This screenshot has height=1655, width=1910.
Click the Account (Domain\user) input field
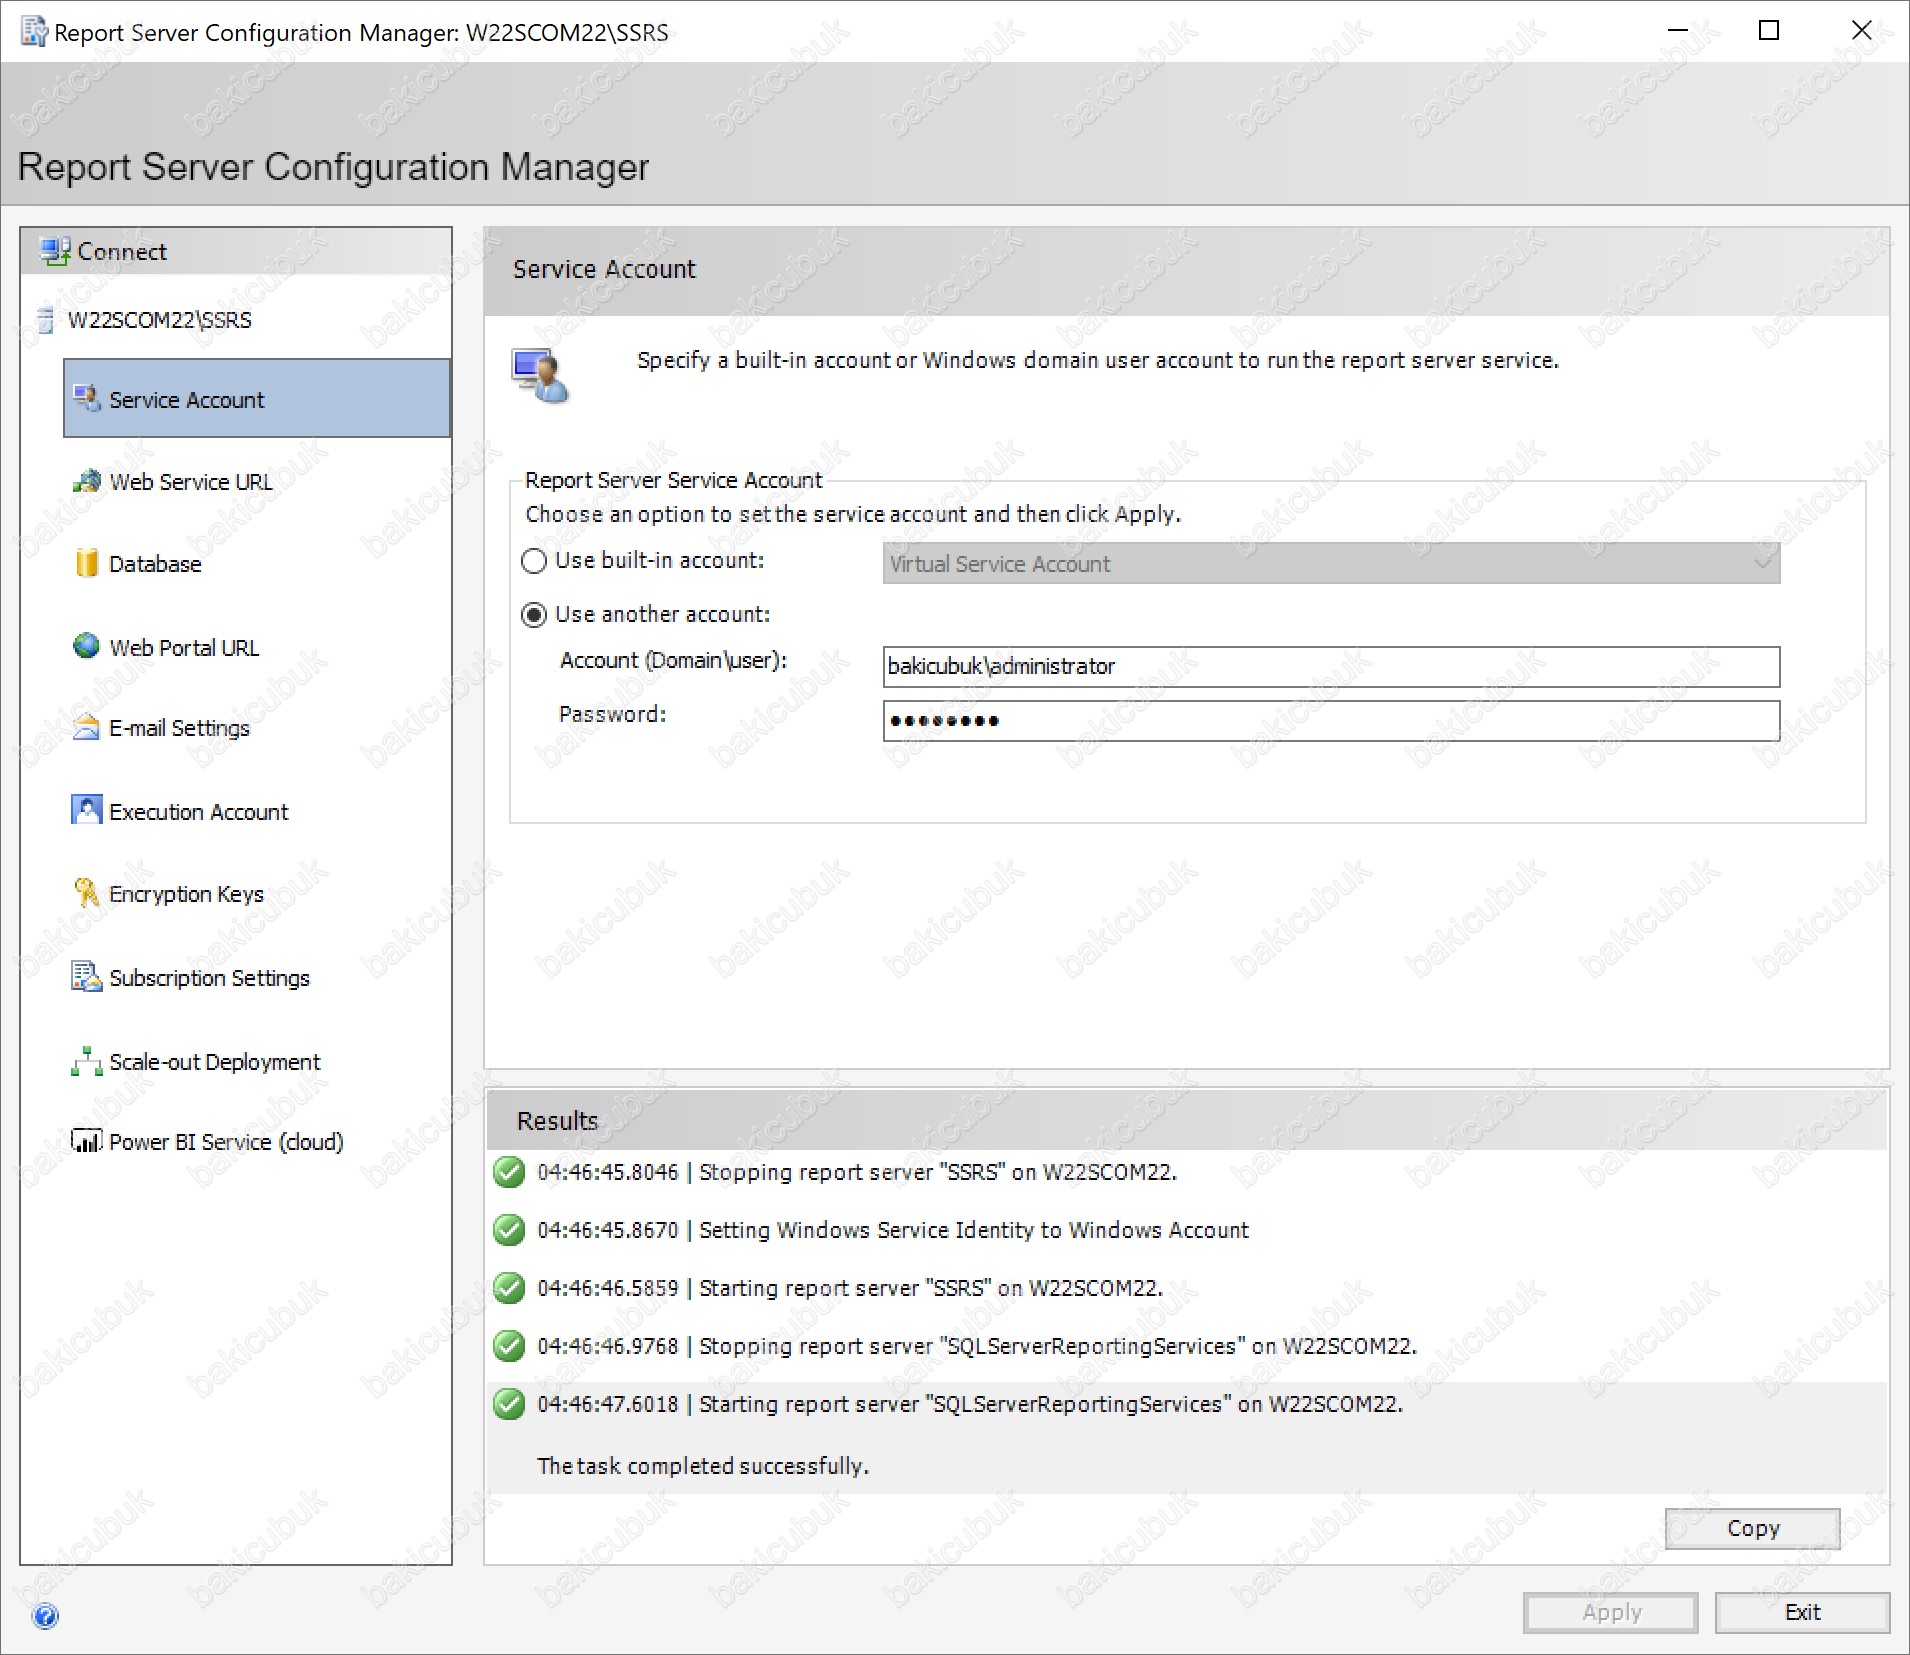tap(1331, 667)
